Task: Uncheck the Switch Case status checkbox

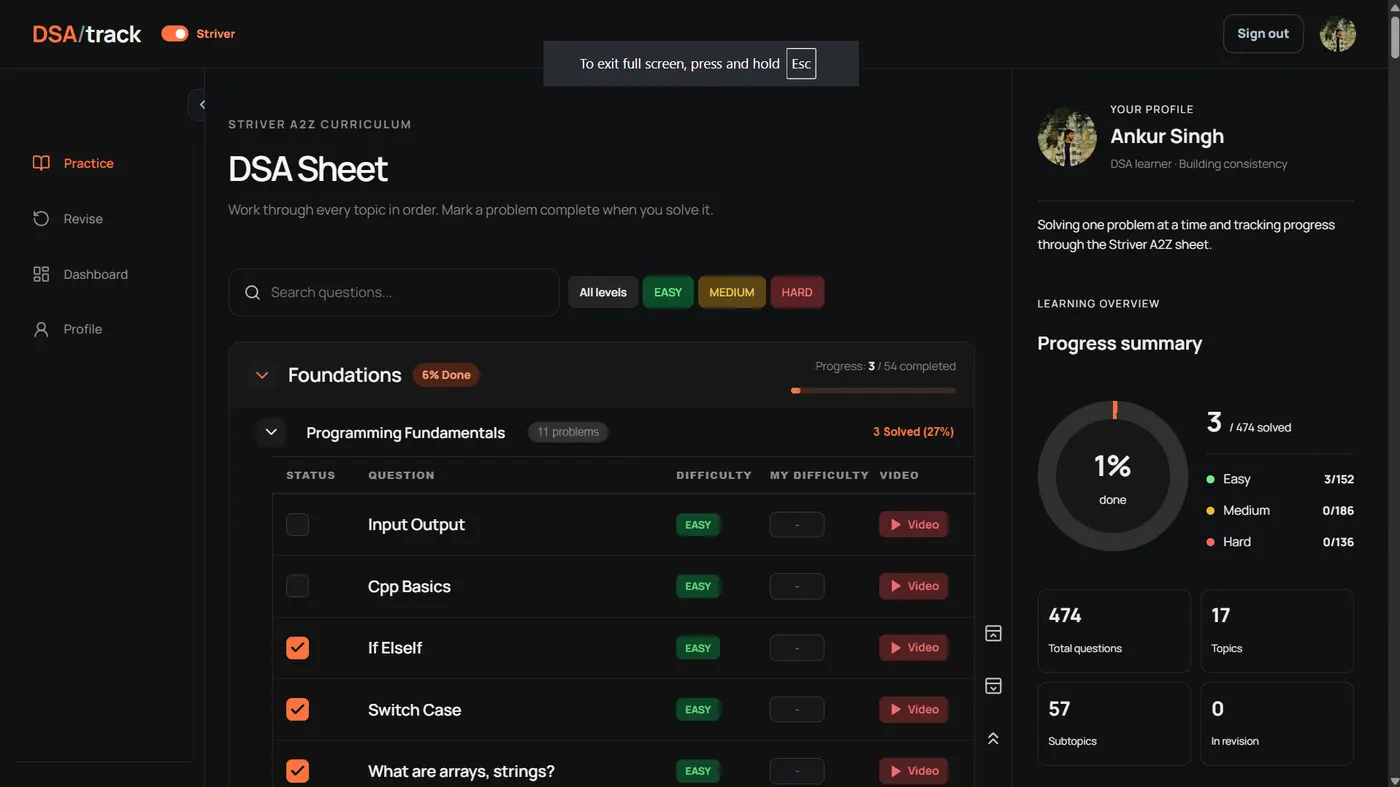Action: [298, 710]
